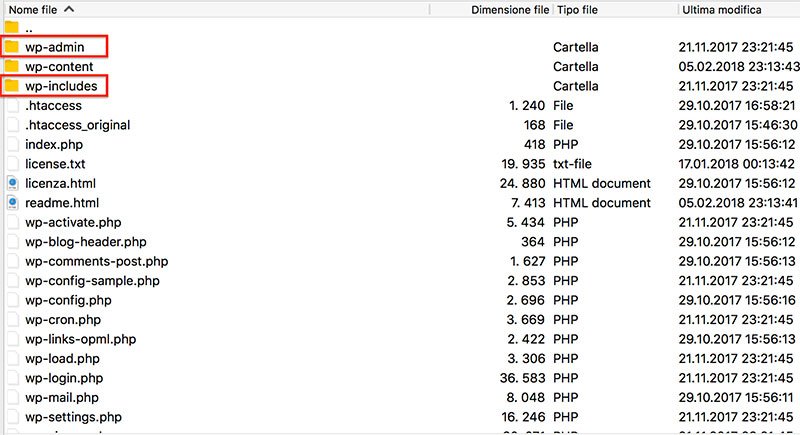The height and width of the screenshot is (435, 800).
Task: Click the 24.880 size of licenza.html
Action: pos(522,183)
